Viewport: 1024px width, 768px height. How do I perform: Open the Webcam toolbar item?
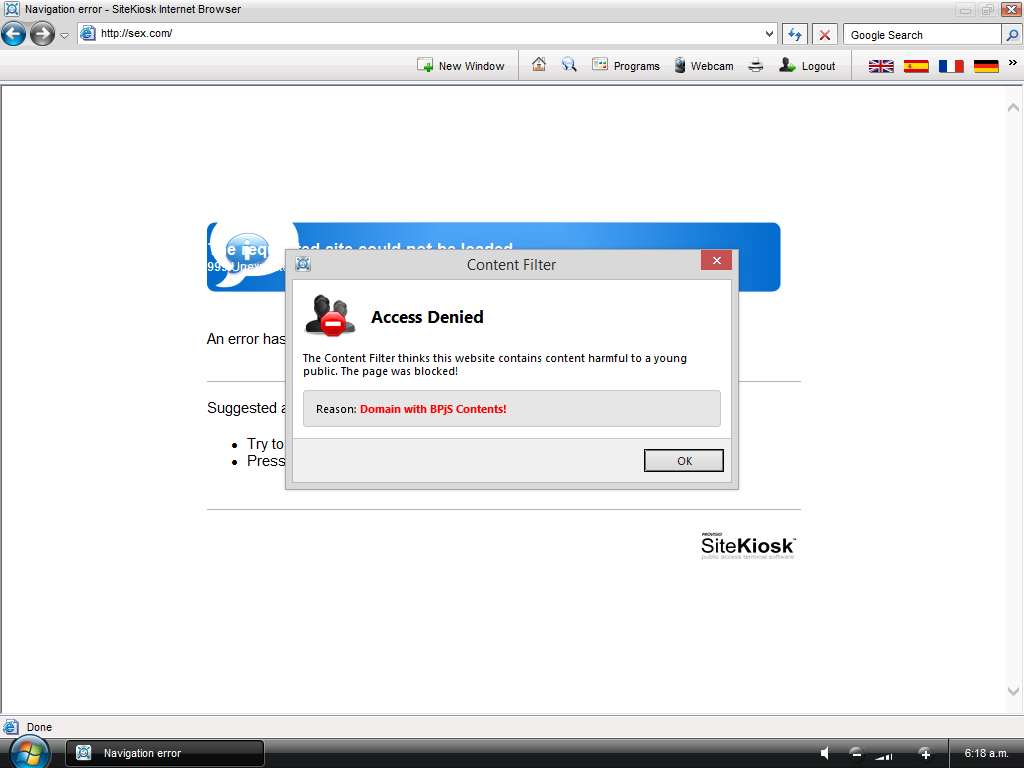click(703, 66)
